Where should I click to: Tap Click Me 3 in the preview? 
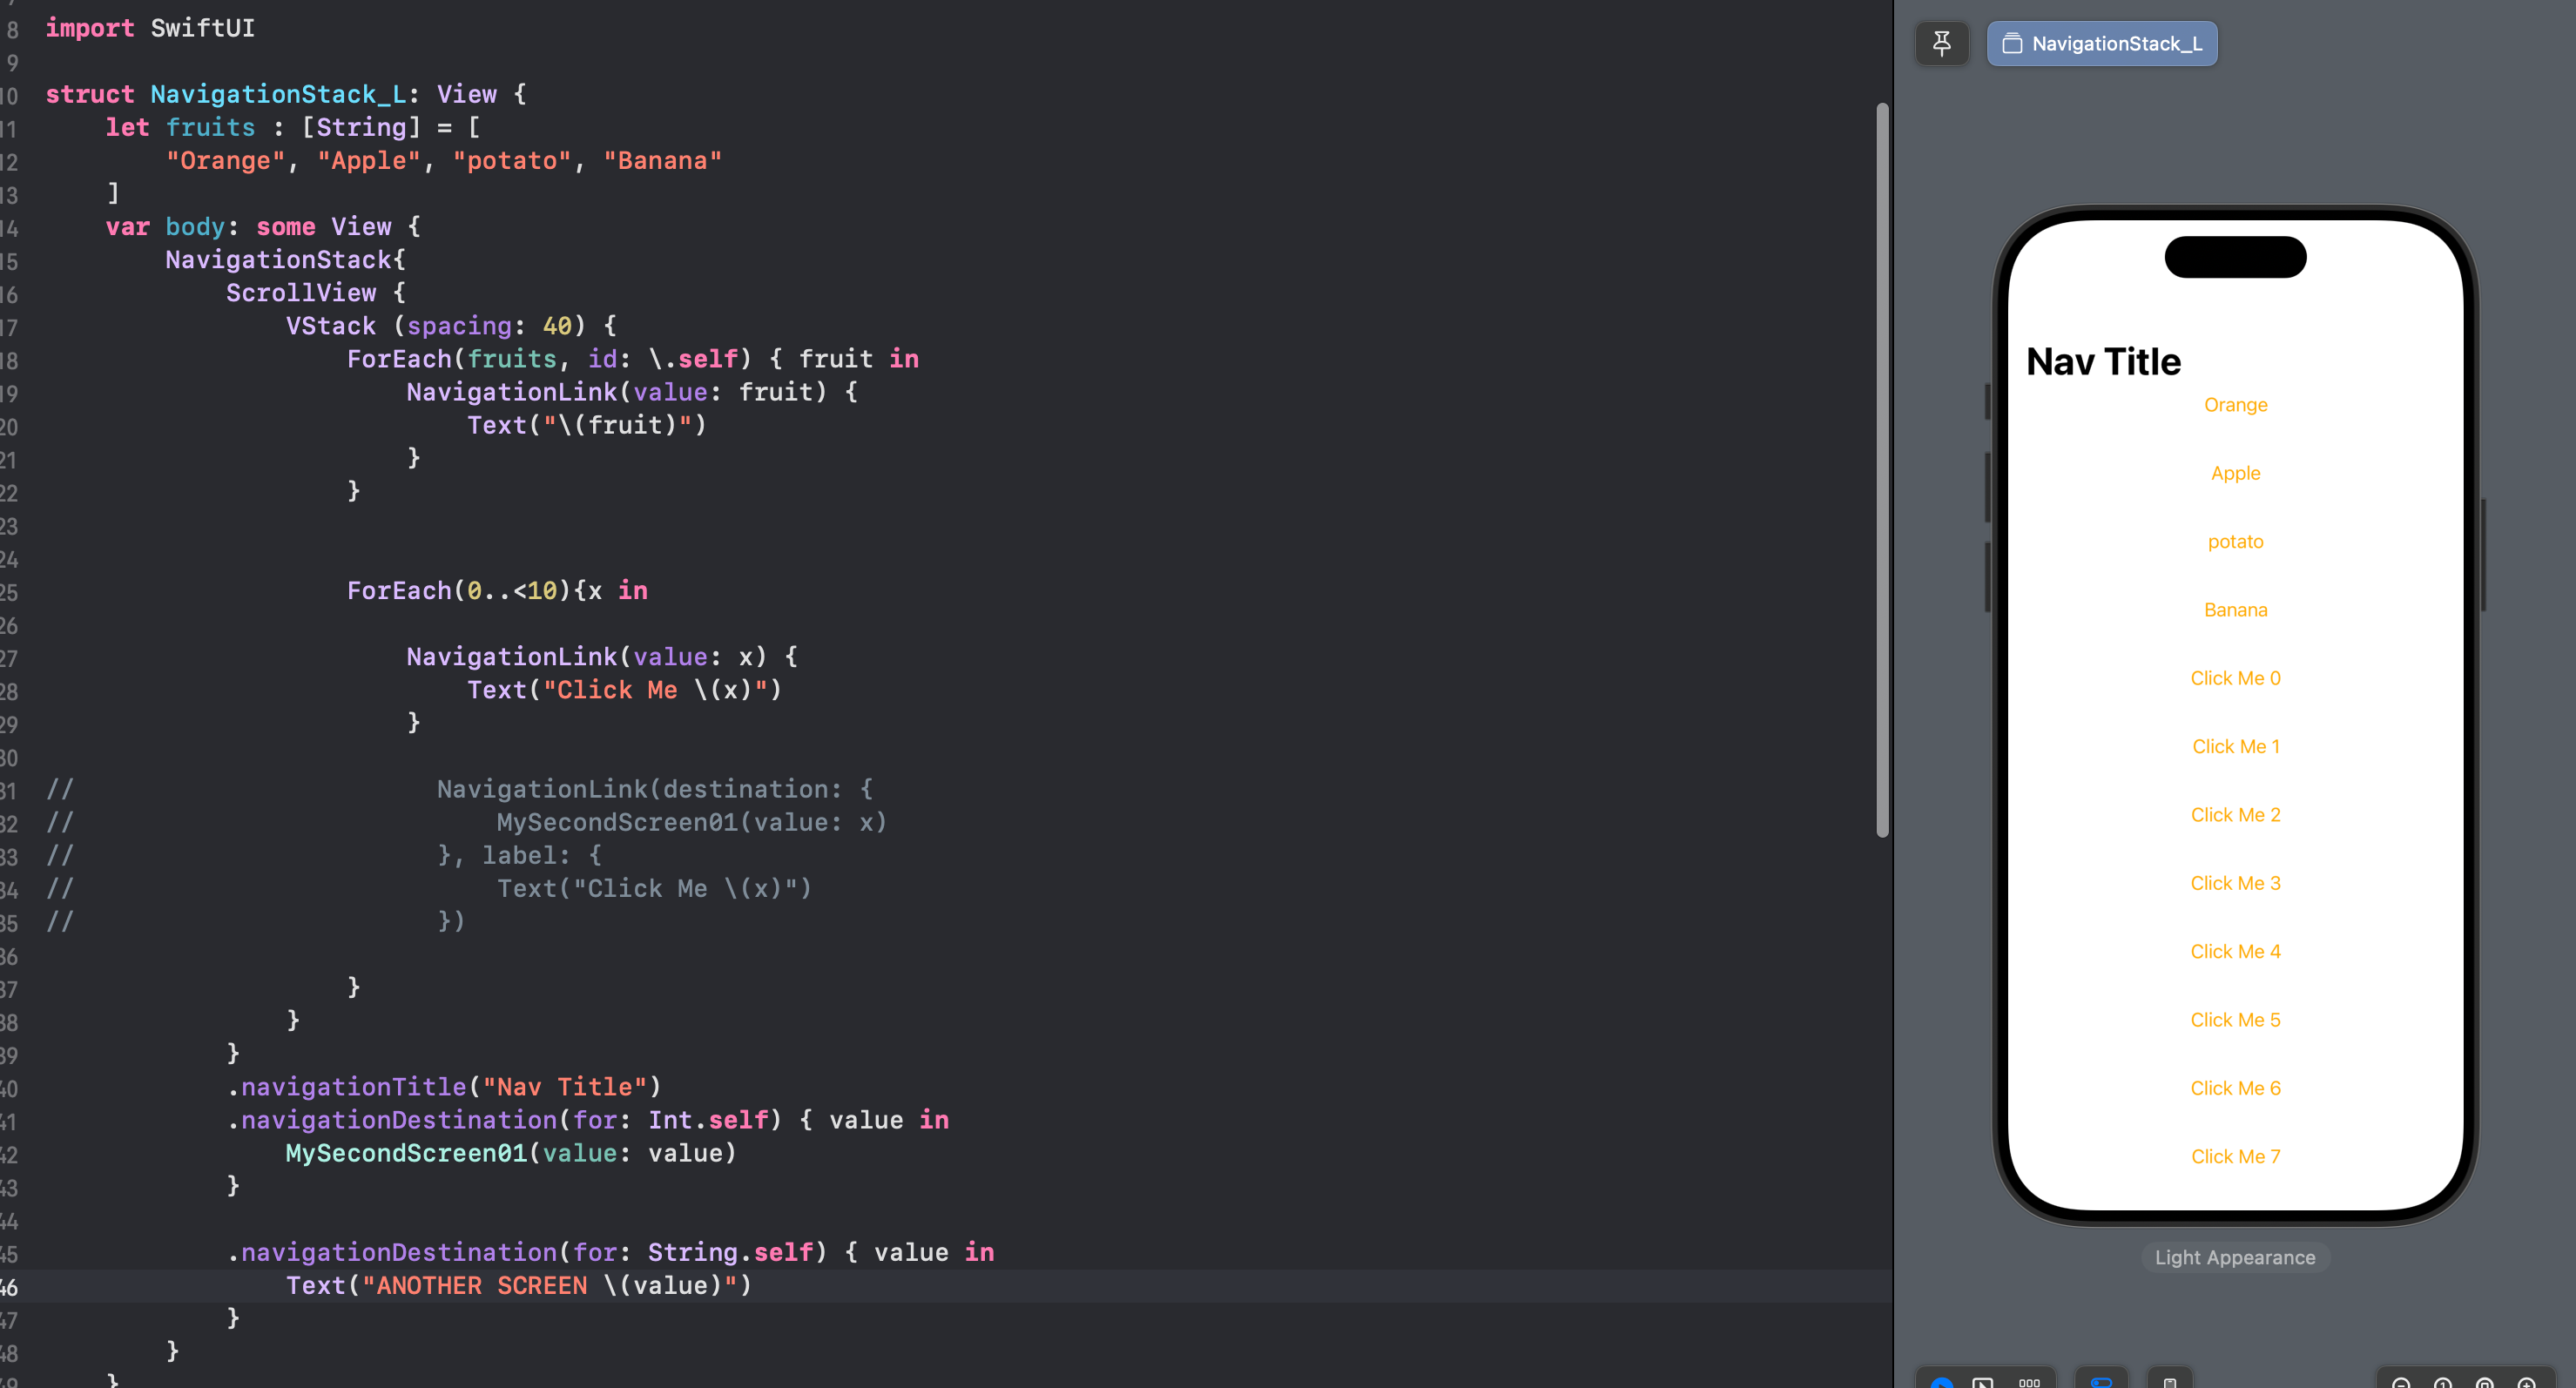pyautogui.click(x=2235, y=883)
